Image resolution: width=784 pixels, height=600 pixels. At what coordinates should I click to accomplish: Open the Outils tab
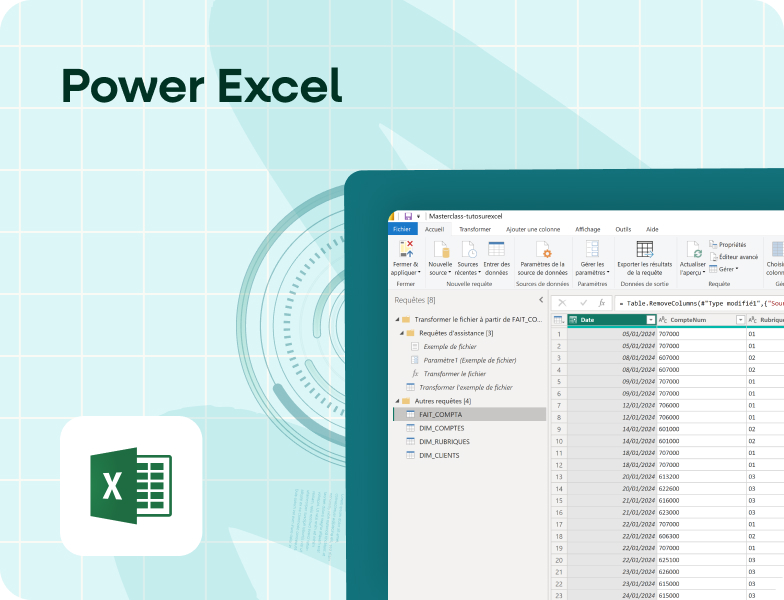tap(624, 229)
